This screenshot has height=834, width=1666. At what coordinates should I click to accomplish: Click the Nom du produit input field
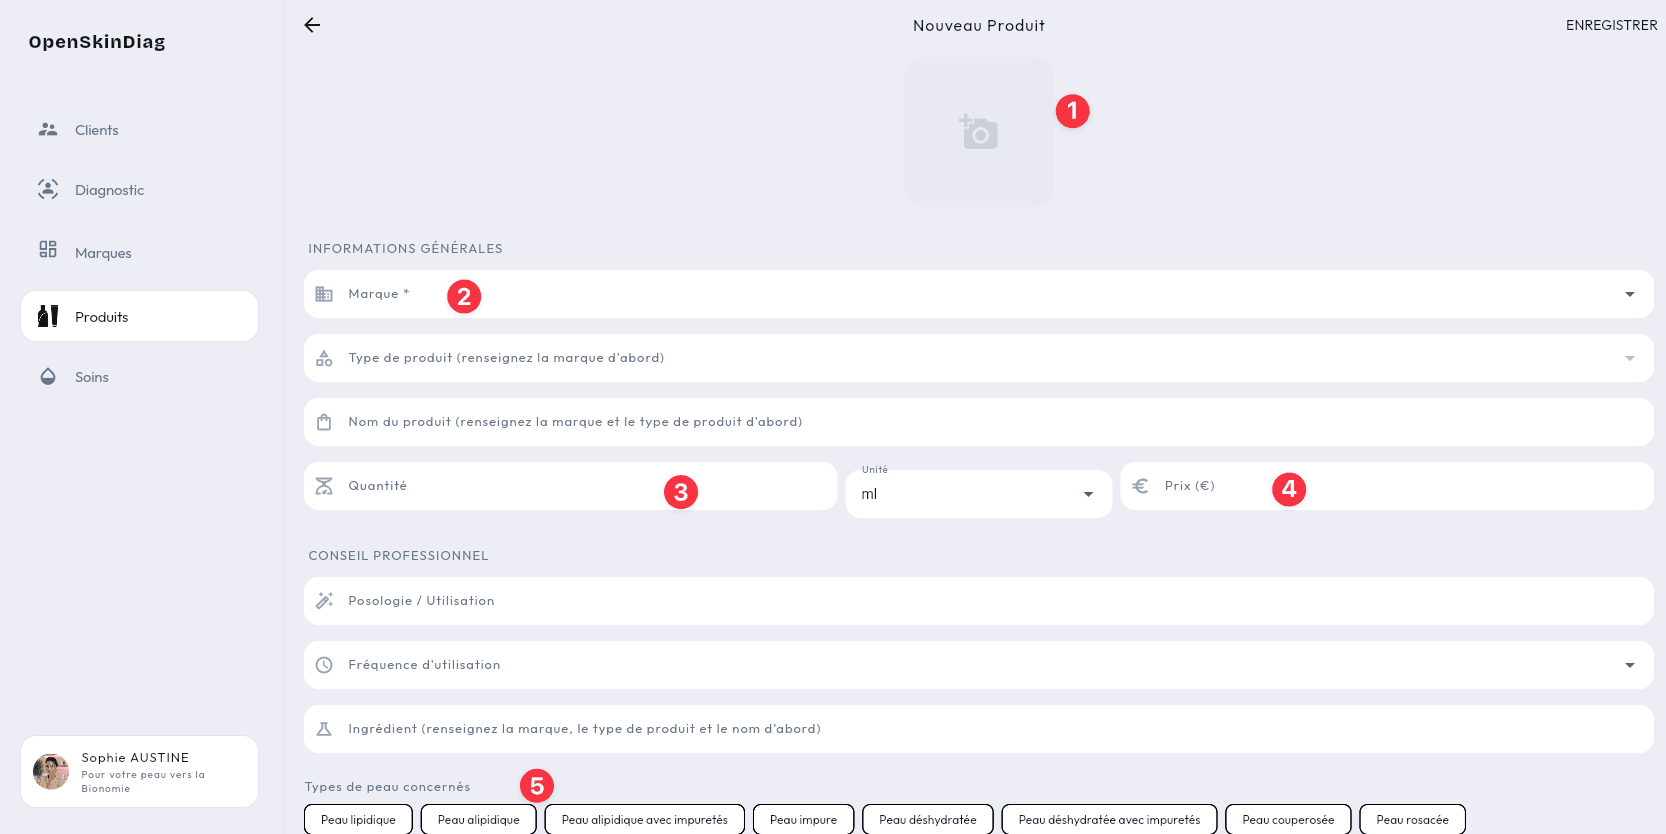(x=979, y=422)
